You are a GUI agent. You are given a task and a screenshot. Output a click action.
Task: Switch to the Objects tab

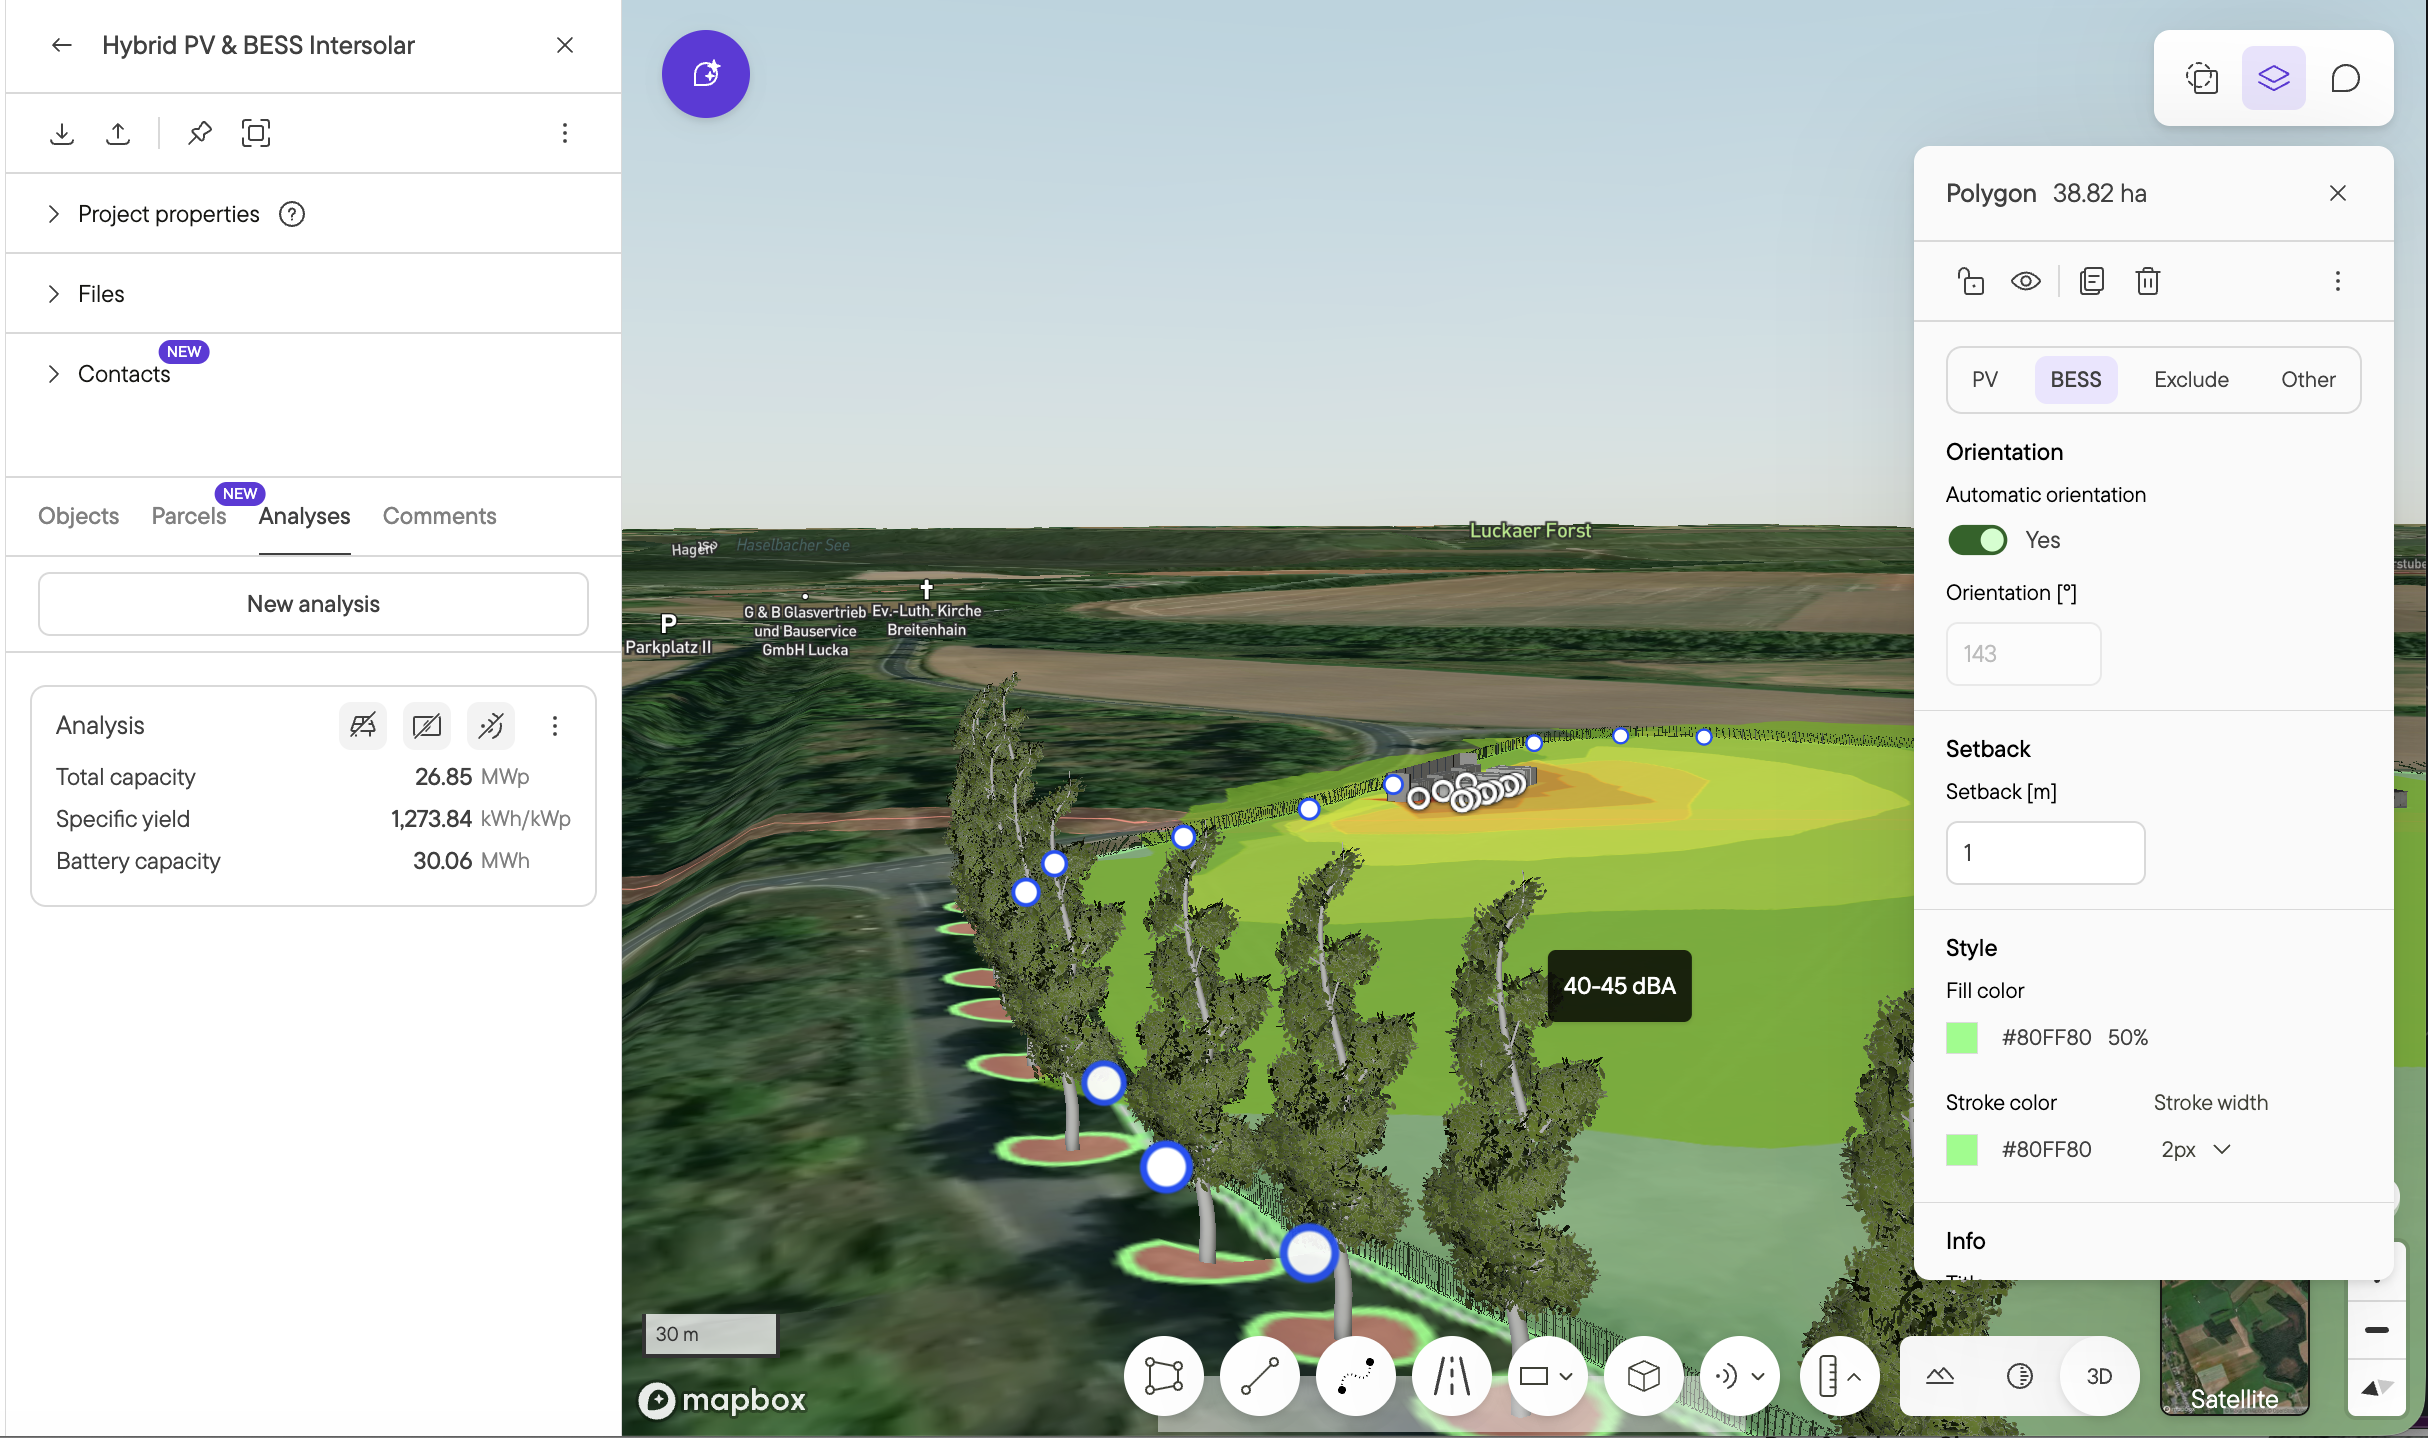[78, 516]
